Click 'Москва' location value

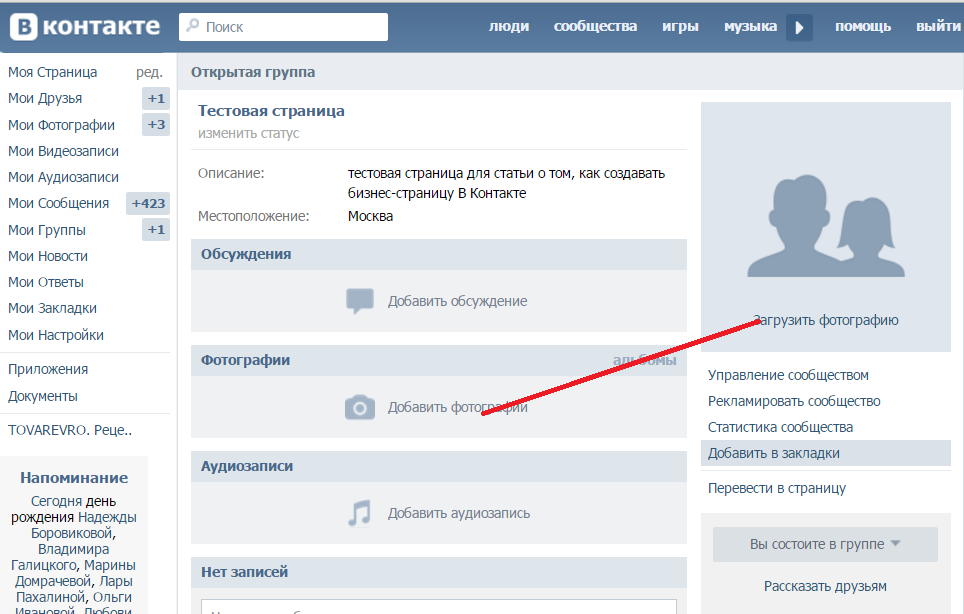click(370, 216)
